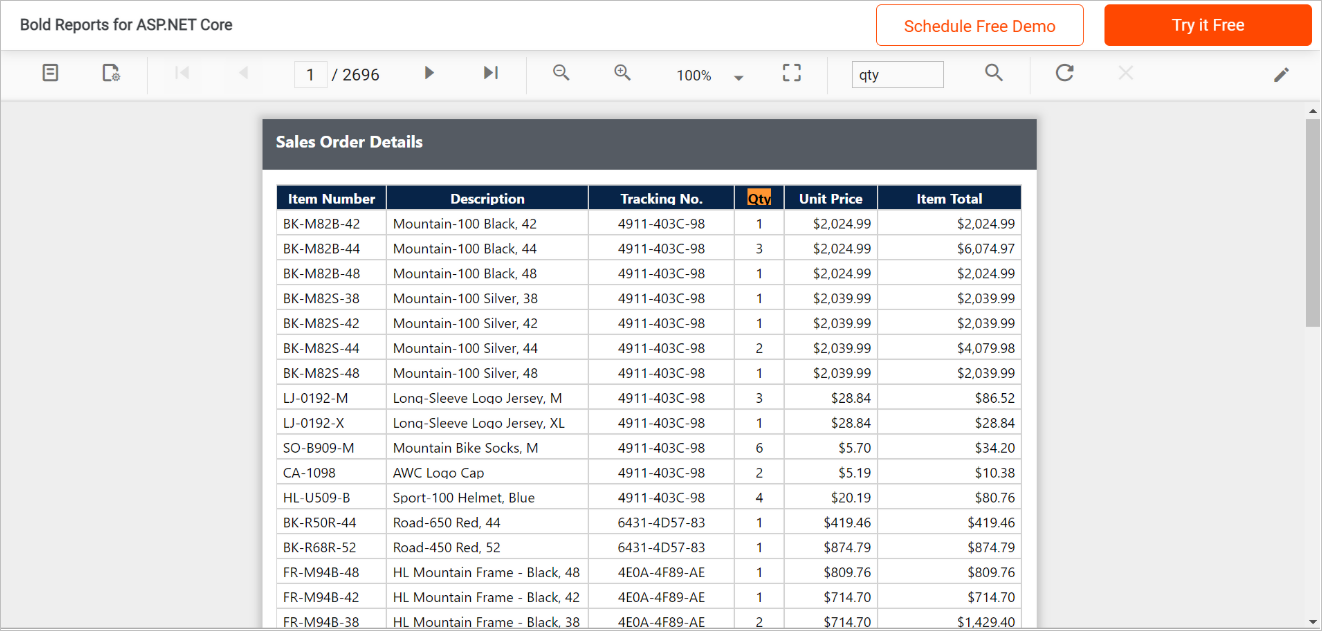Click the Schedule Free Demo button
Viewport: 1322px width, 631px height.
point(979,25)
